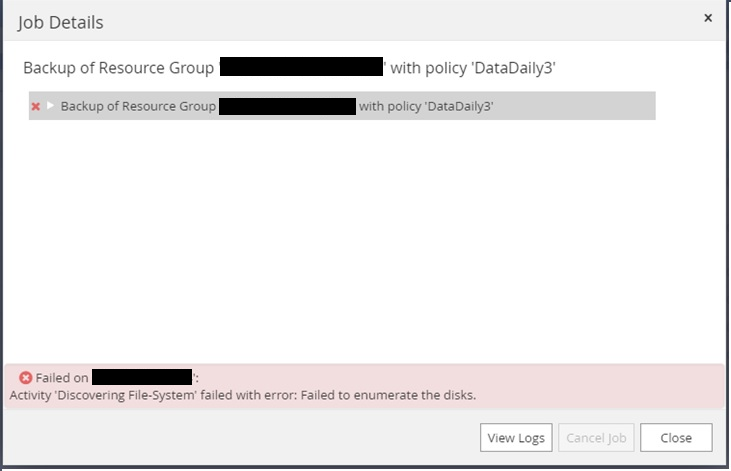Click the redacted resource group name in heading
Viewport: 731px width, 471px height.
coord(301,68)
